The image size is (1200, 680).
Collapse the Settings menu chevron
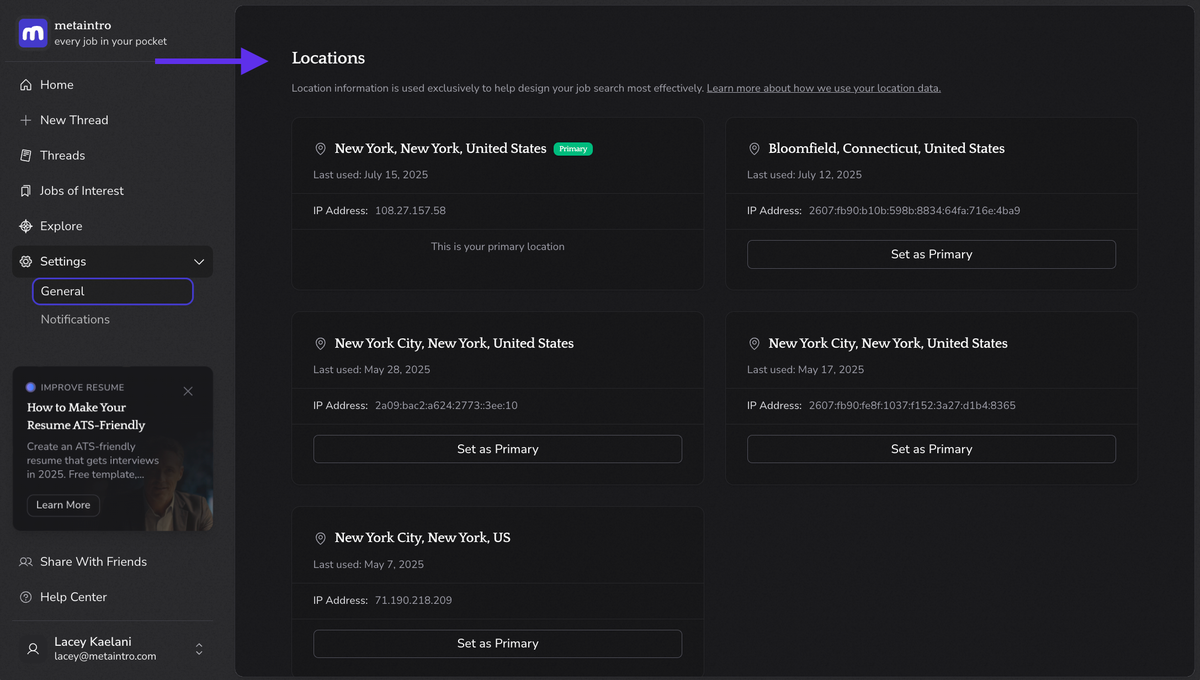199,262
